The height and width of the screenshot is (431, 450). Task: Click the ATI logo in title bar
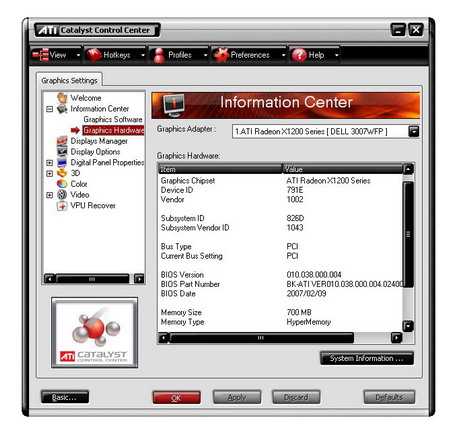(48, 30)
